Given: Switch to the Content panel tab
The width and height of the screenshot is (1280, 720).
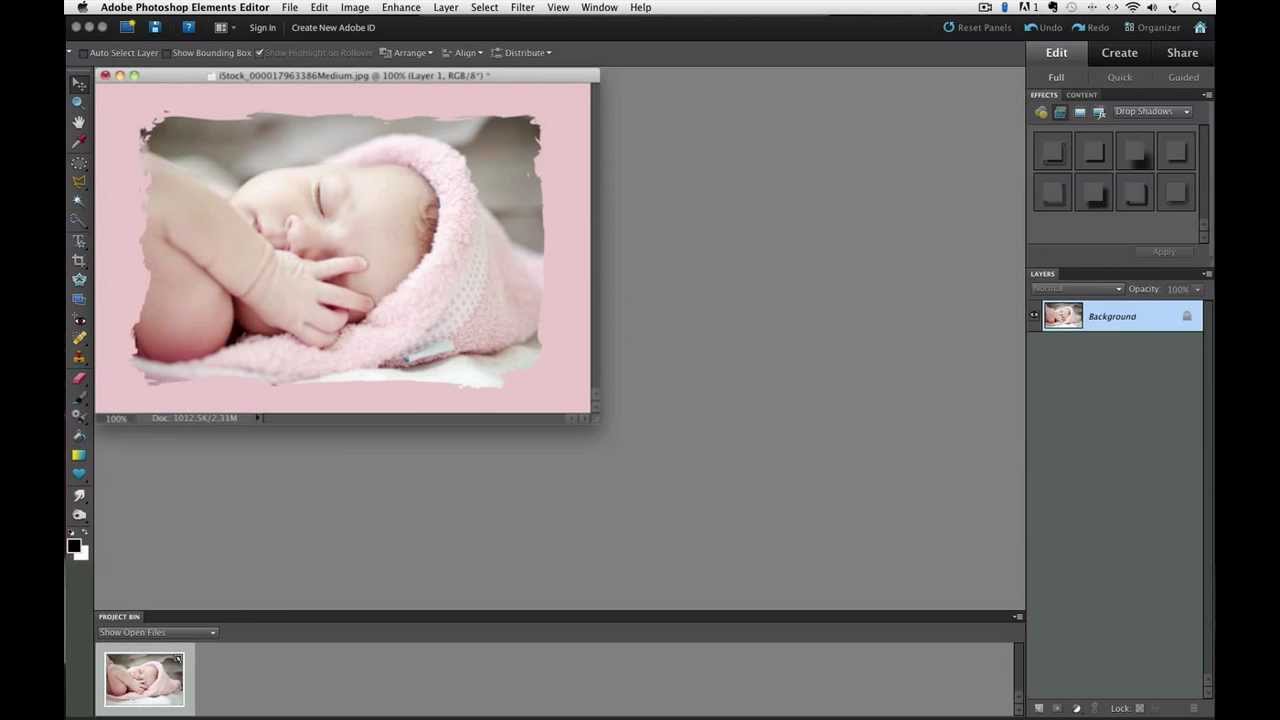Looking at the screenshot, I should coord(1081,95).
